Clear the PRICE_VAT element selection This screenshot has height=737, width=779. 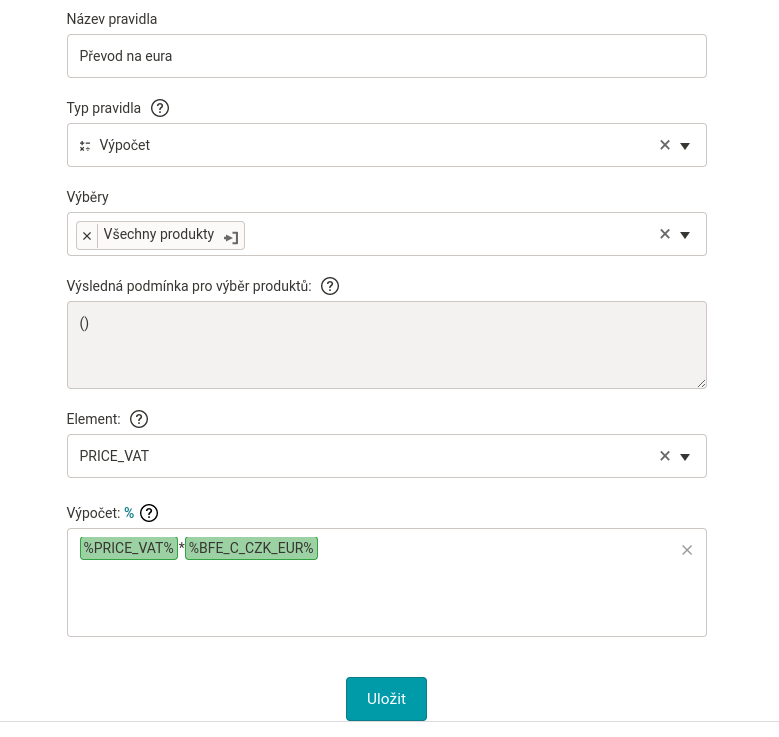point(665,456)
